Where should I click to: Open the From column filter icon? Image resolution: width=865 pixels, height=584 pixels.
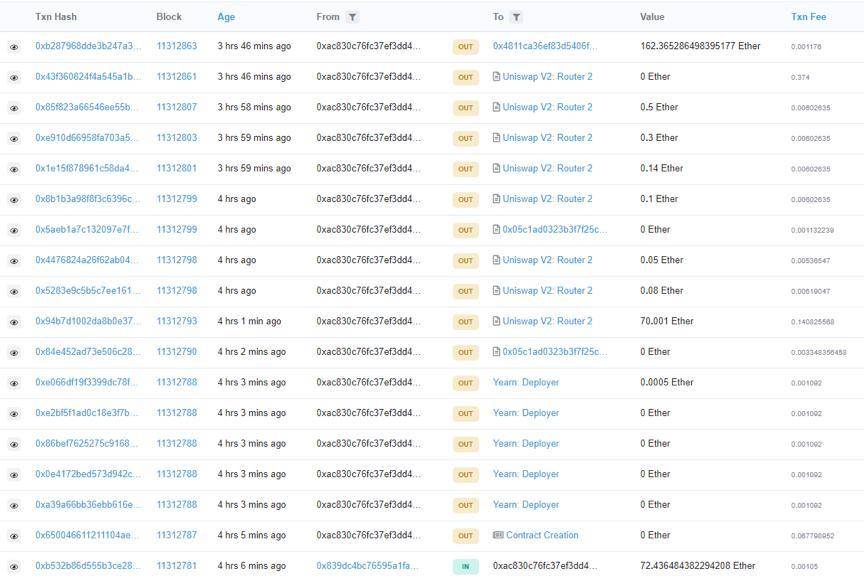coord(352,17)
